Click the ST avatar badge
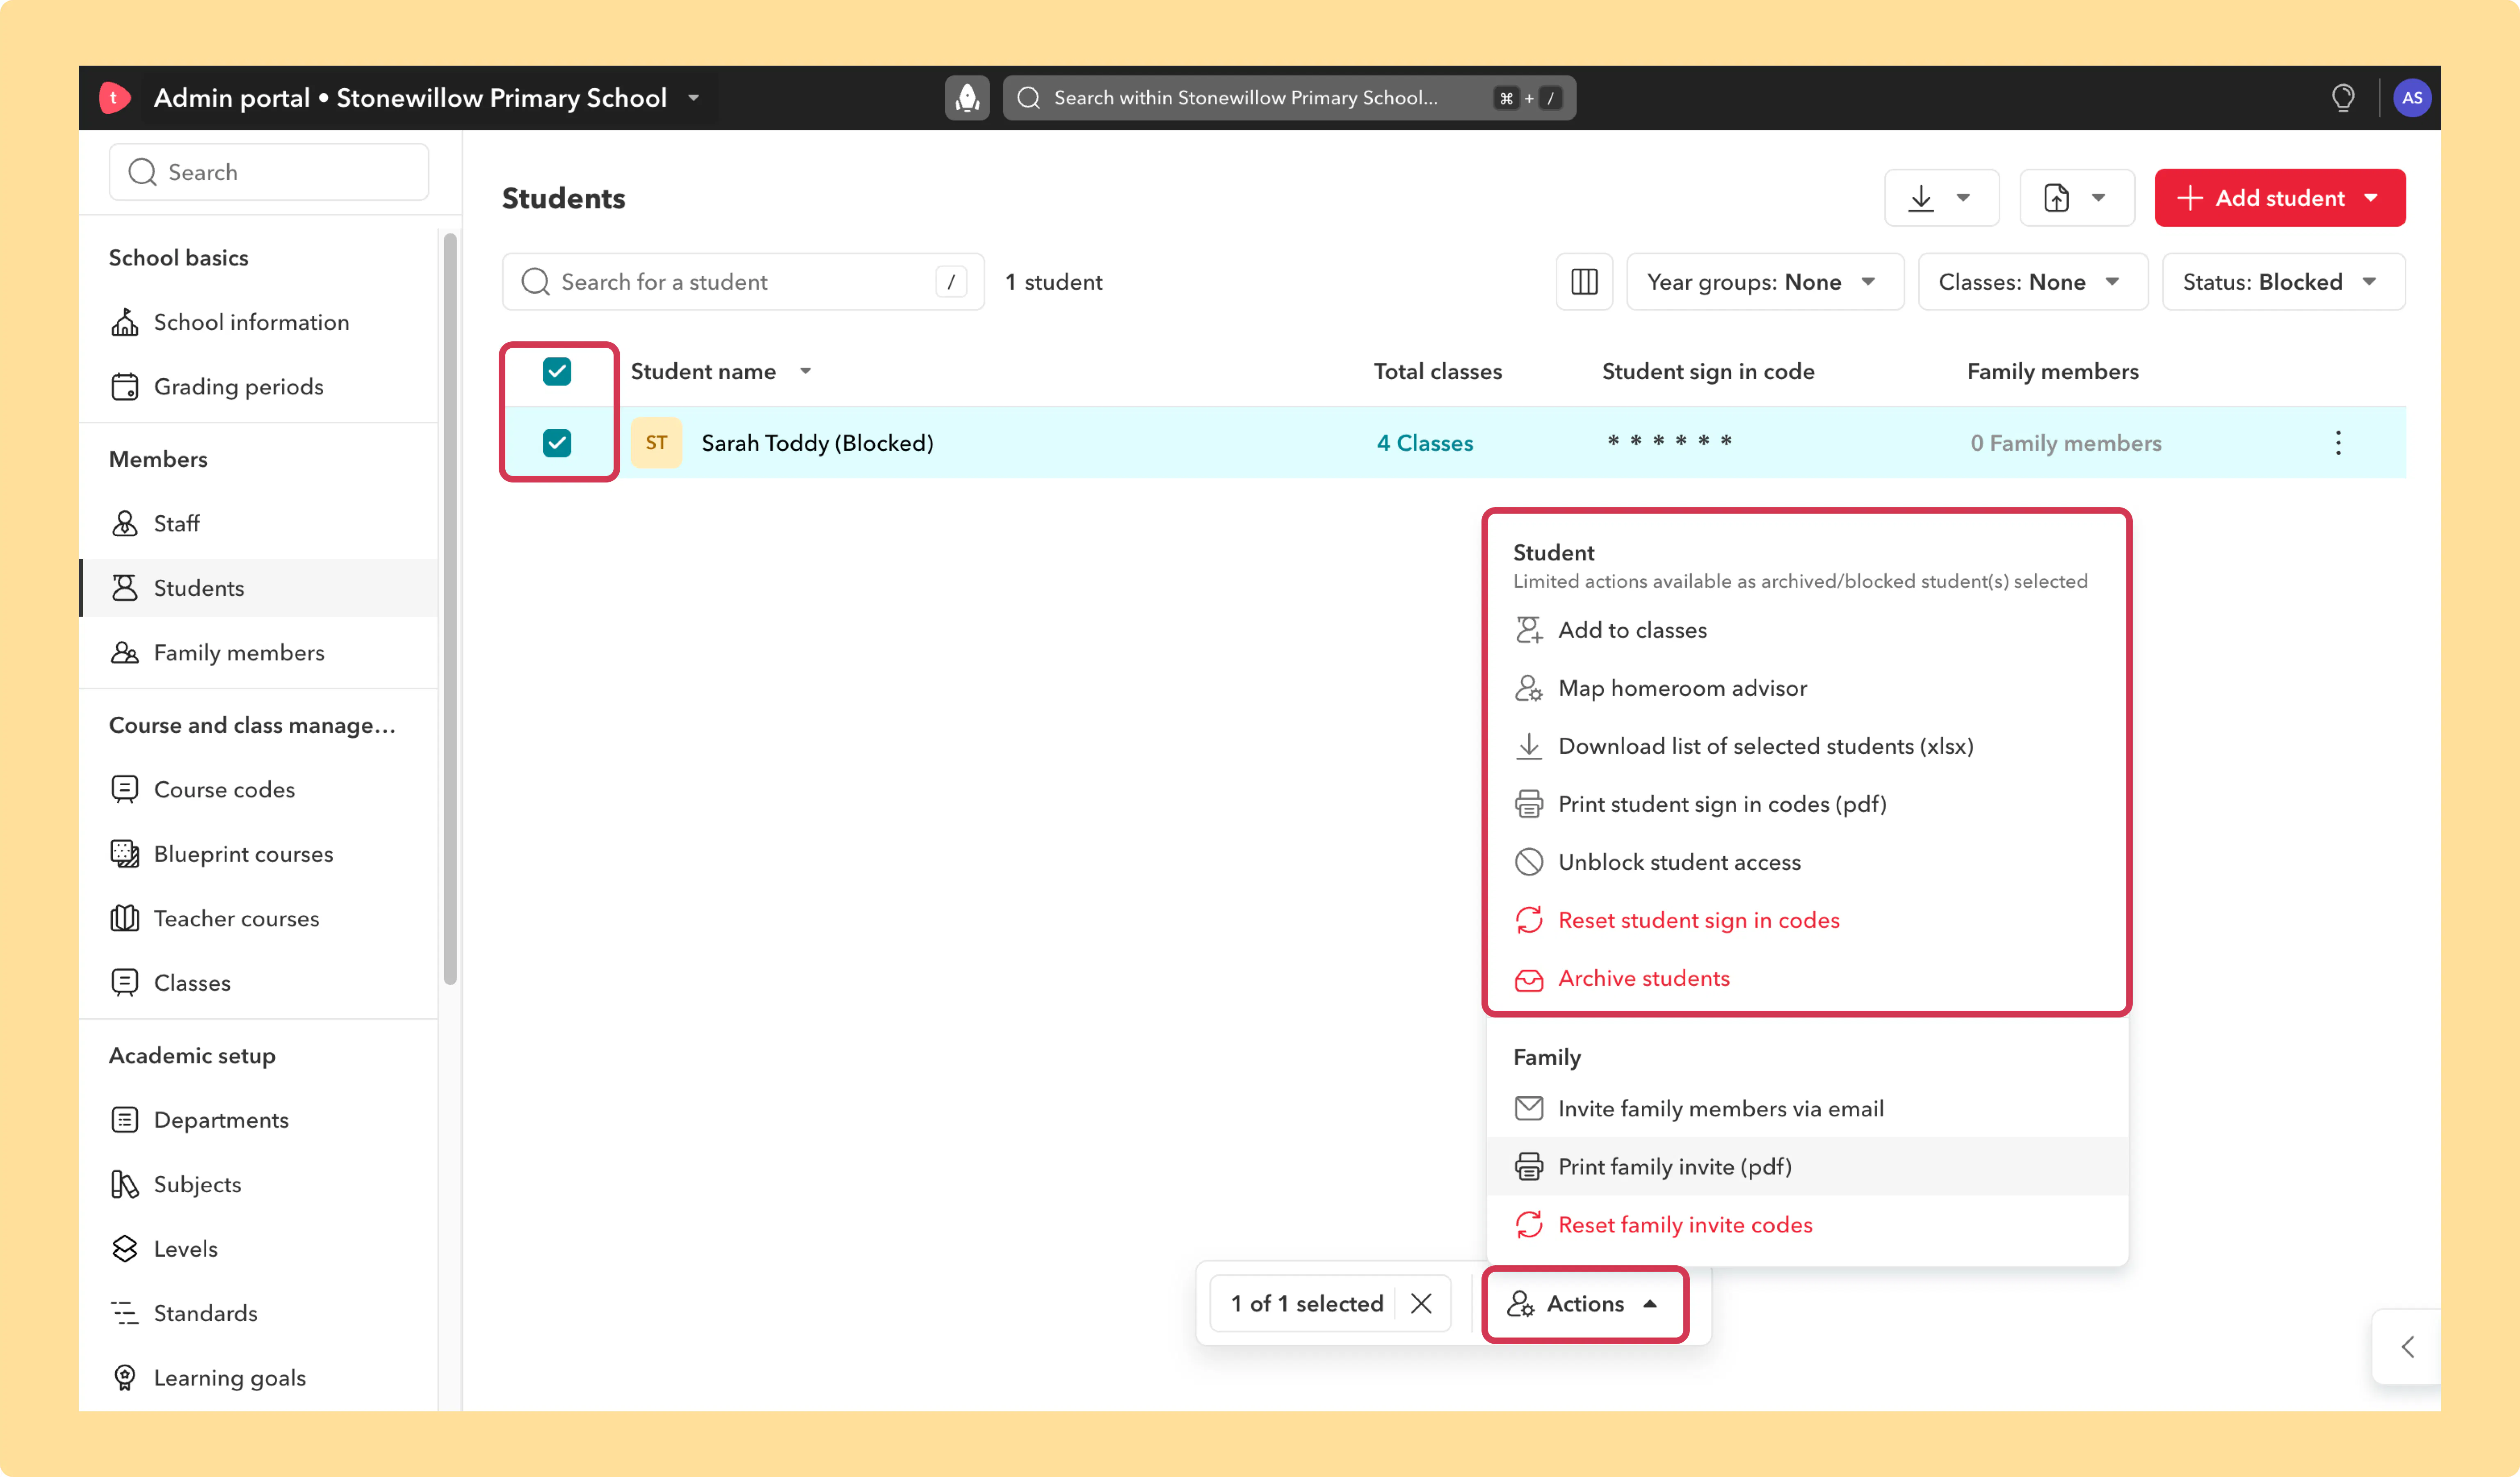 656,443
